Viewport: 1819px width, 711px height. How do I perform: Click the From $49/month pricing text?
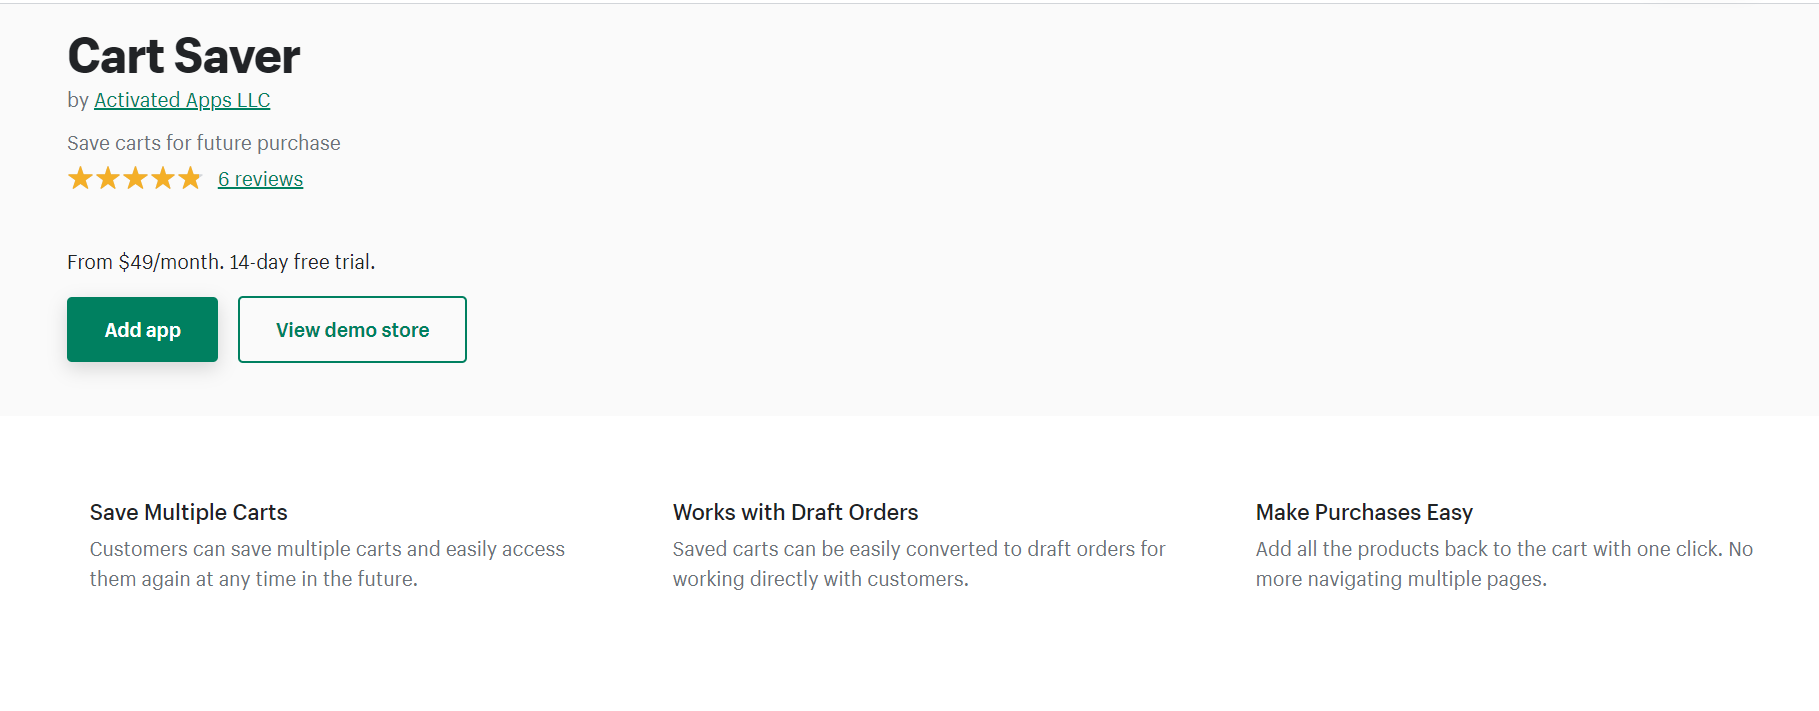(145, 262)
